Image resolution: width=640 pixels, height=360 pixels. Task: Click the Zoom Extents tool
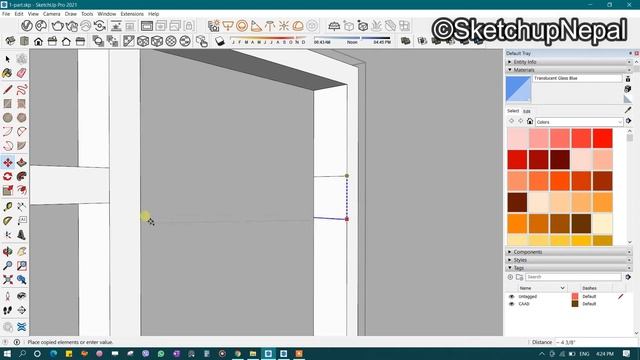click(8, 280)
